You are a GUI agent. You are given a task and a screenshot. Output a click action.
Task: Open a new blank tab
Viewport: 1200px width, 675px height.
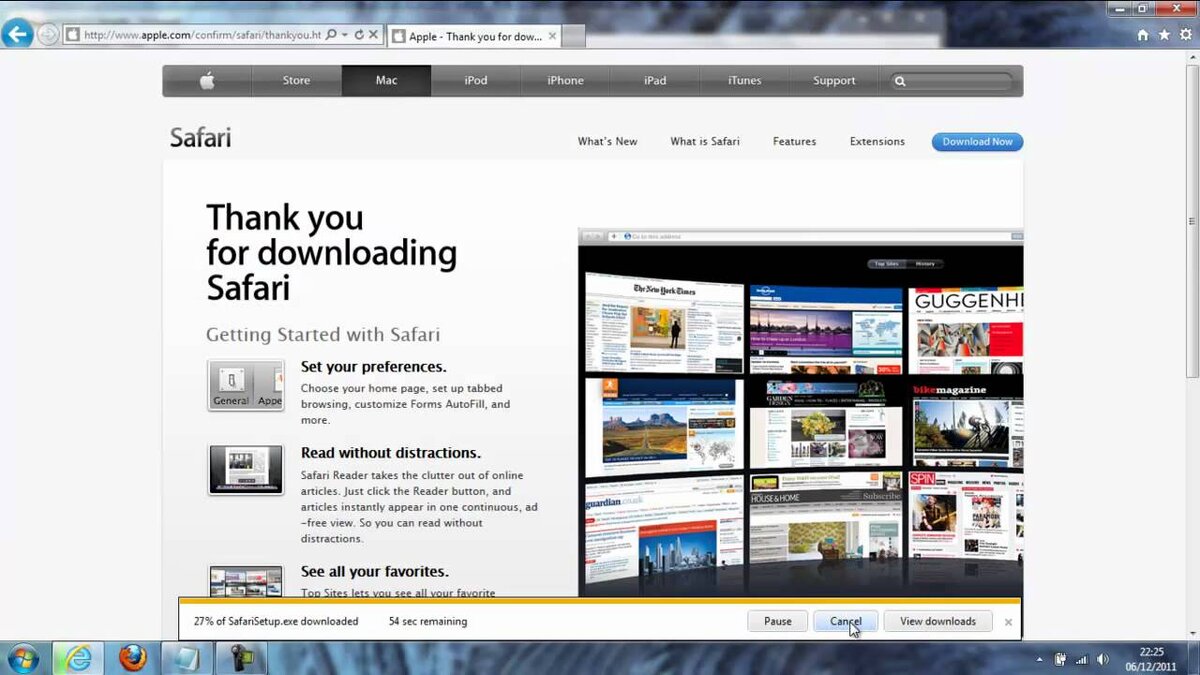click(574, 36)
